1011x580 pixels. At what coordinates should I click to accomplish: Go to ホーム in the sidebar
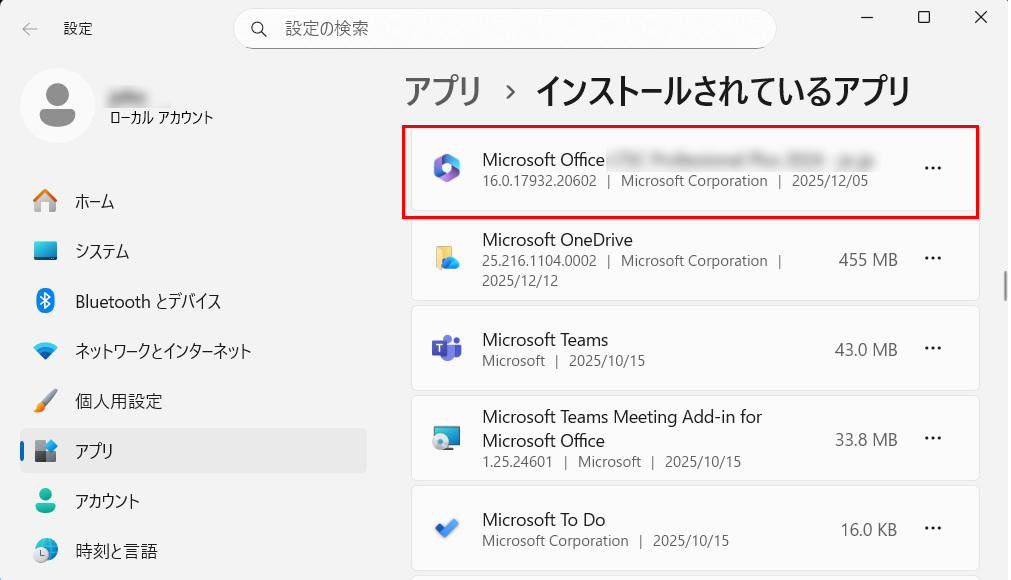click(x=94, y=201)
